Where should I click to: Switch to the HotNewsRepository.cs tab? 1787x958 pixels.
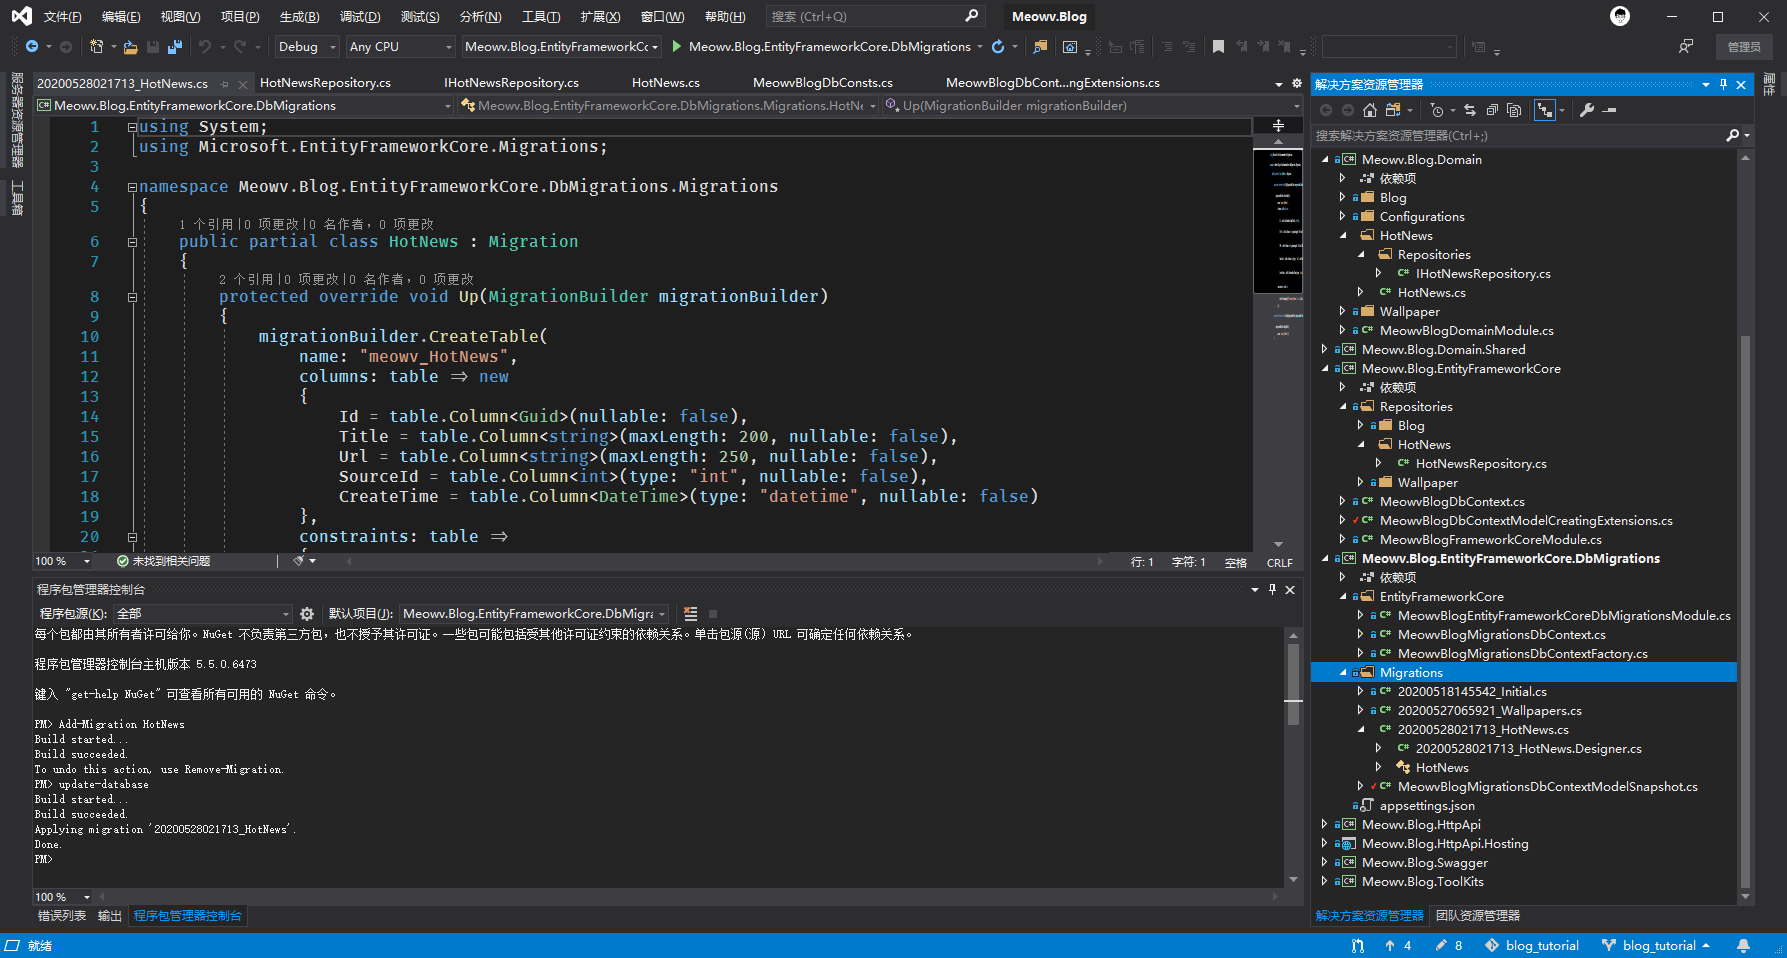(x=325, y=83)
